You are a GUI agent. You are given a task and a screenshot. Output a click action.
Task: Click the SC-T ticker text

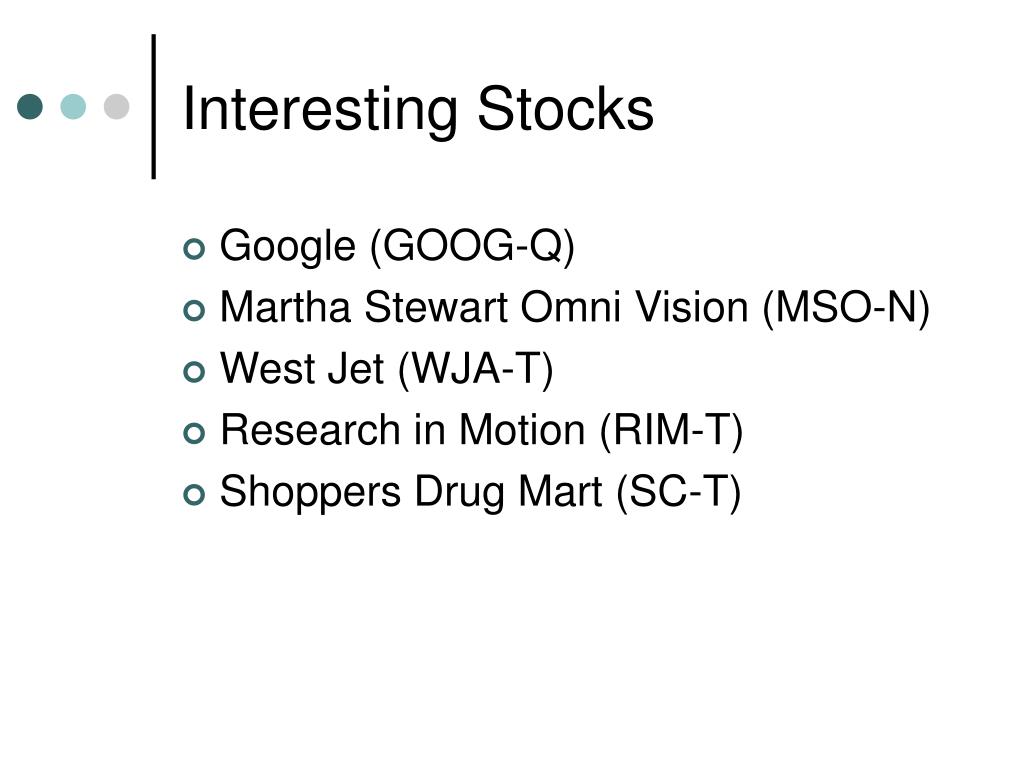tap(679, 492)
